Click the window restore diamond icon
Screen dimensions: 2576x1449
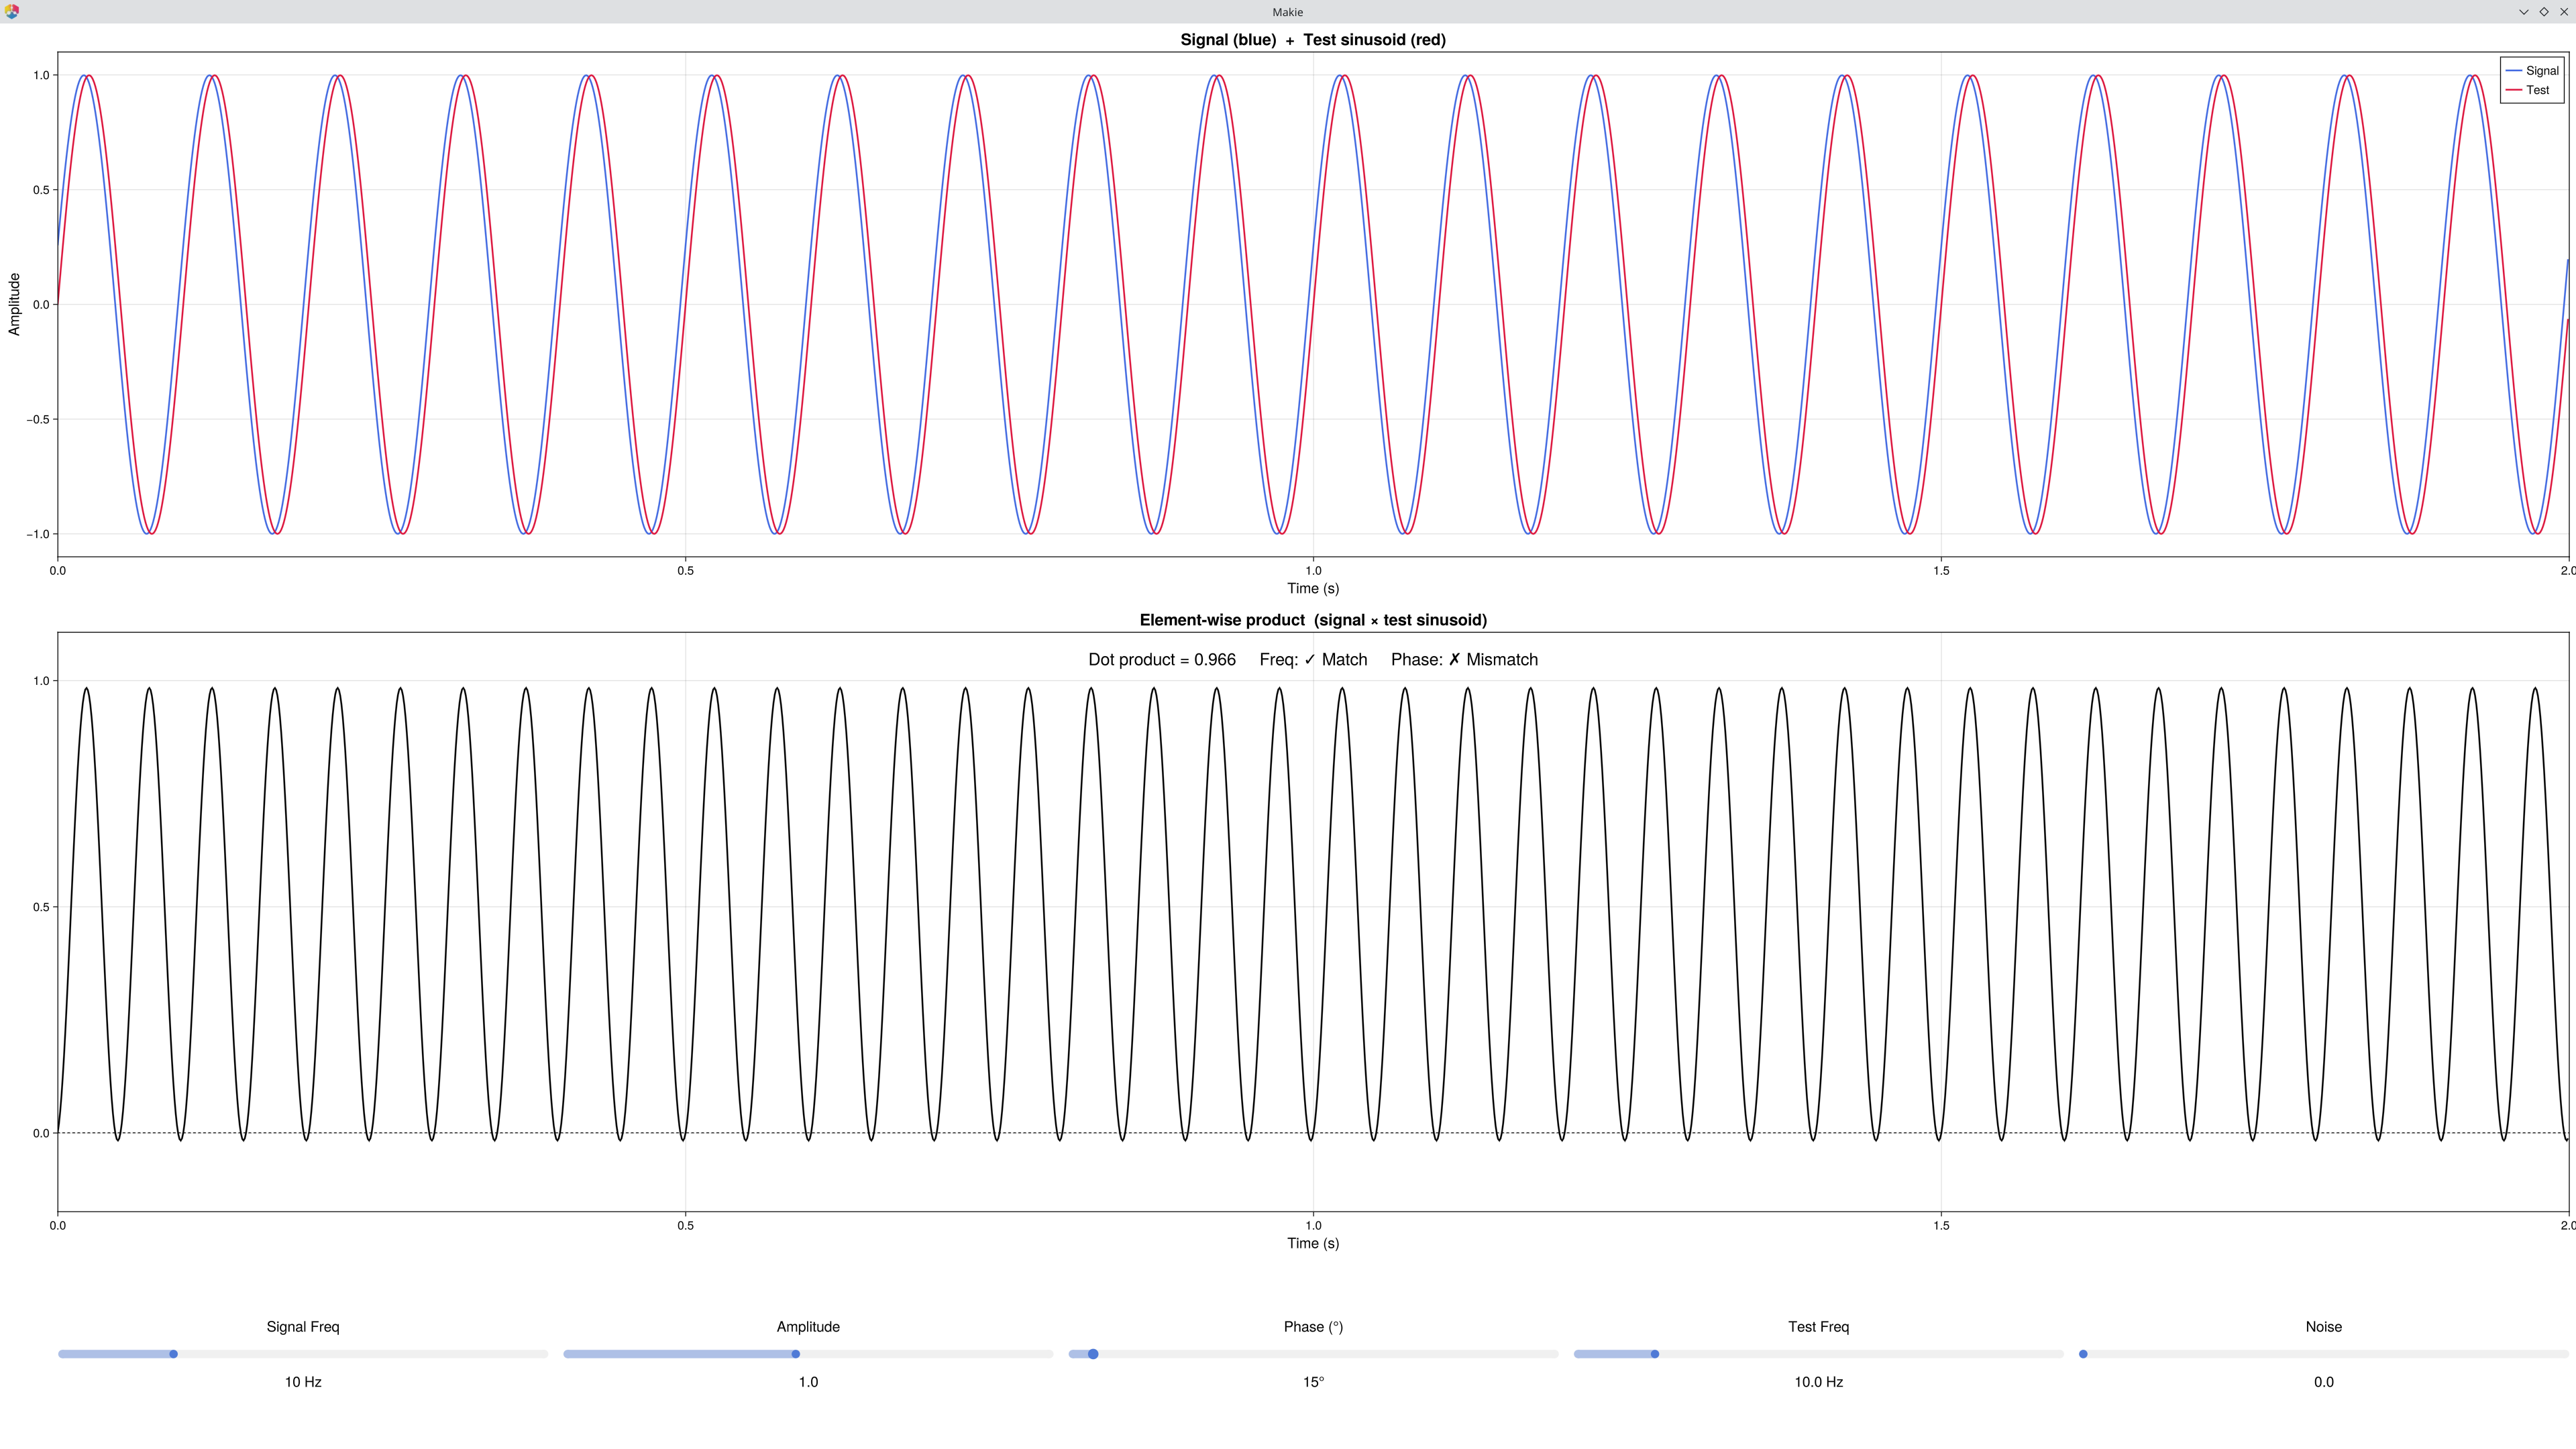2544,12
